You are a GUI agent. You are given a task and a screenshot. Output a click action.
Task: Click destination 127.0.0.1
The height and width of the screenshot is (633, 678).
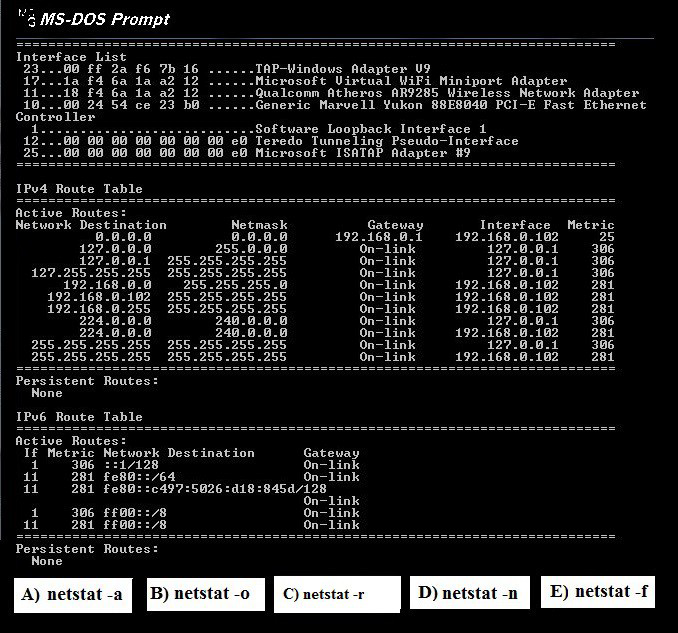115,261
